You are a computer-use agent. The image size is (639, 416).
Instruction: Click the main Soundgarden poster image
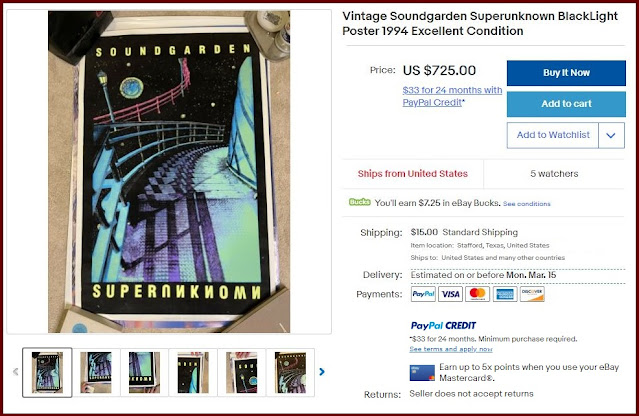[x=169, y=172]
